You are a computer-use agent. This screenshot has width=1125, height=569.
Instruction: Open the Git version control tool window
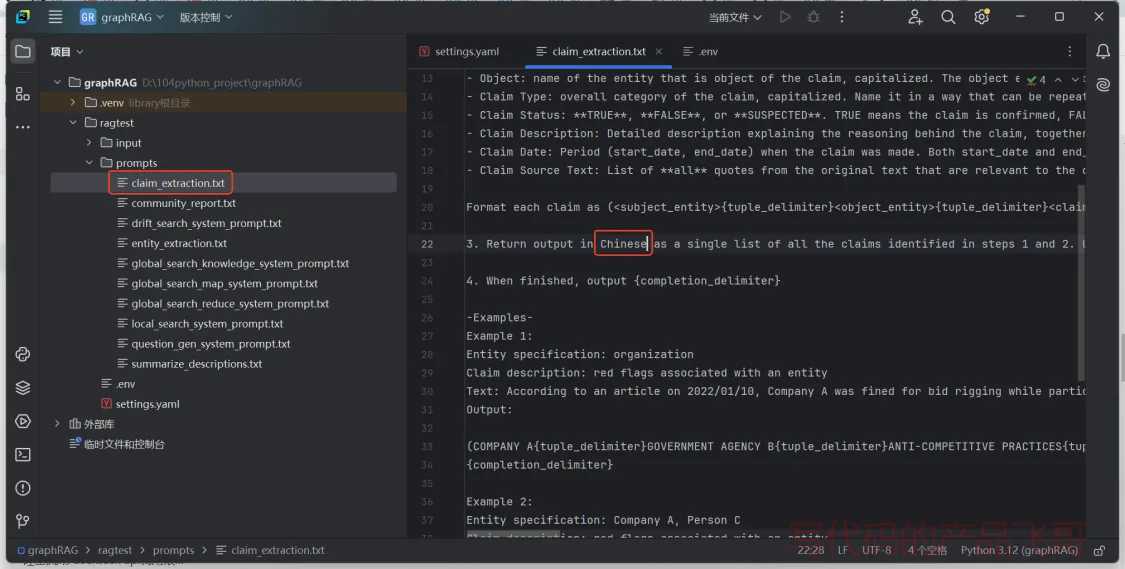tap(23, 521)
